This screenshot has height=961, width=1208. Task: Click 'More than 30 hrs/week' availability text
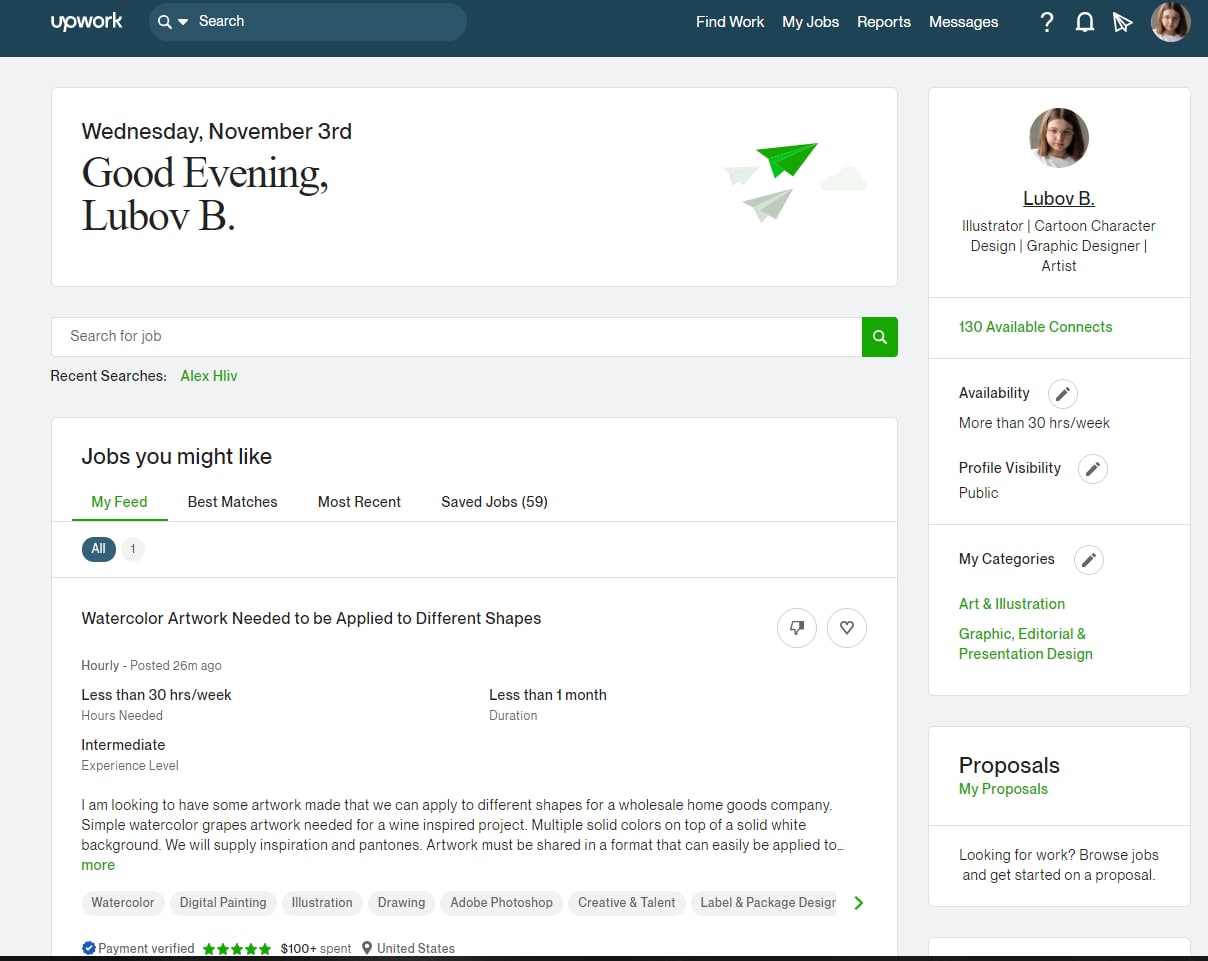click(1034, 423)
